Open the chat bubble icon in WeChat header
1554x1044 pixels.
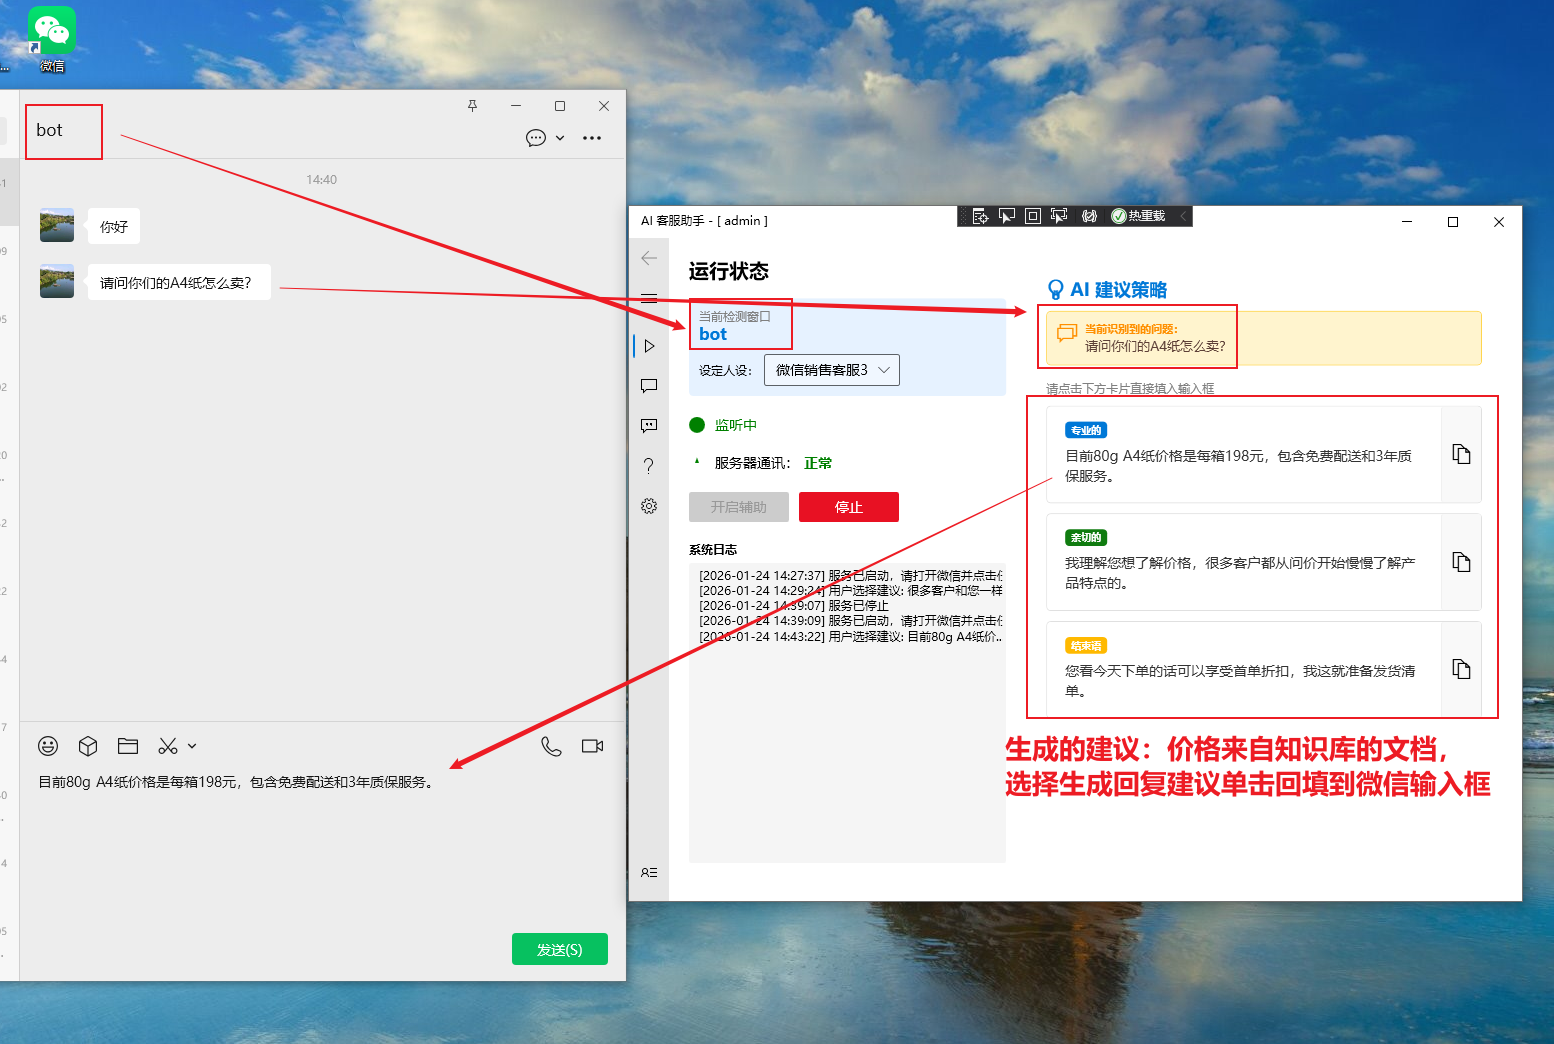(536, 138)
